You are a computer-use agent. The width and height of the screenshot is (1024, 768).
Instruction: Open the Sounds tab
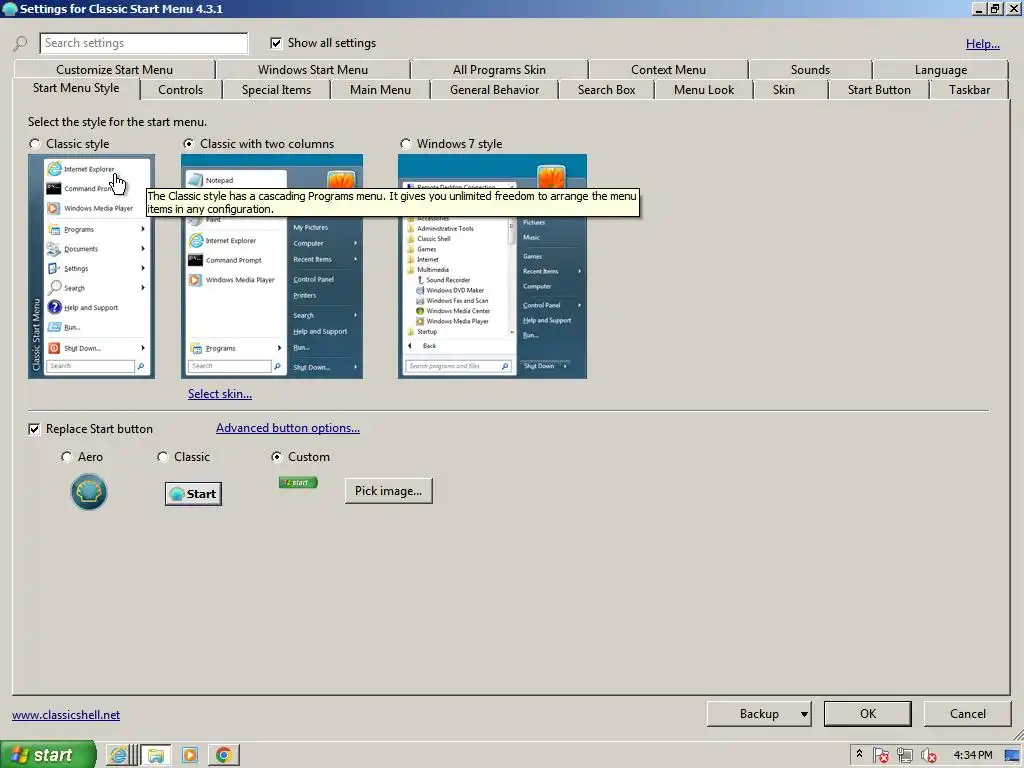coord(810,70)
